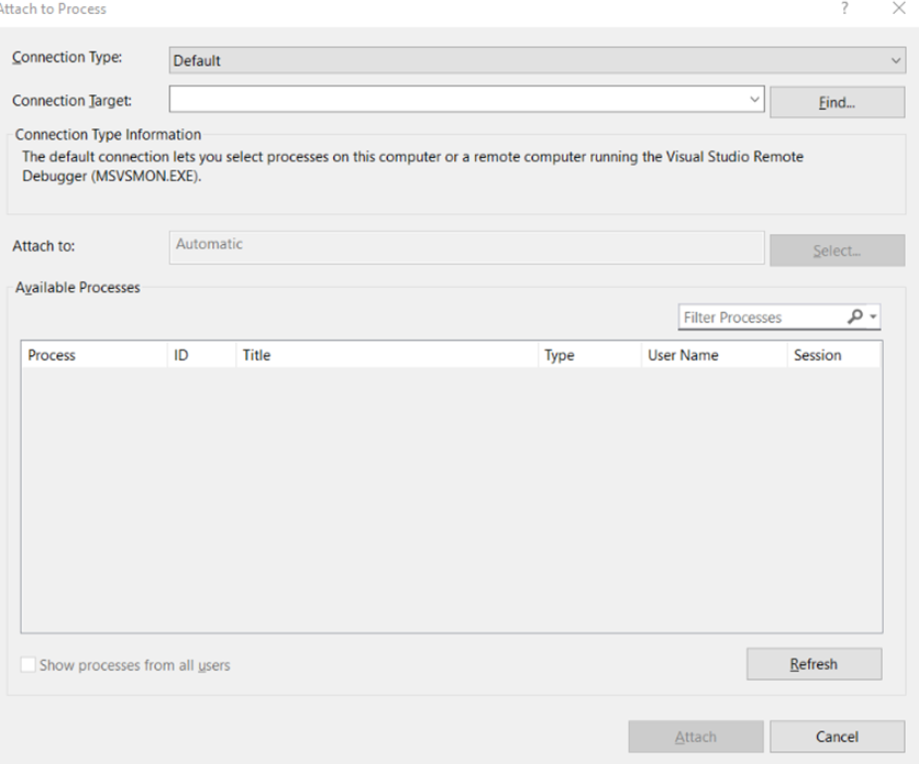Open the filter options arrow beside magnifier
Screen dimensions: 919x764
pos(873,317)
